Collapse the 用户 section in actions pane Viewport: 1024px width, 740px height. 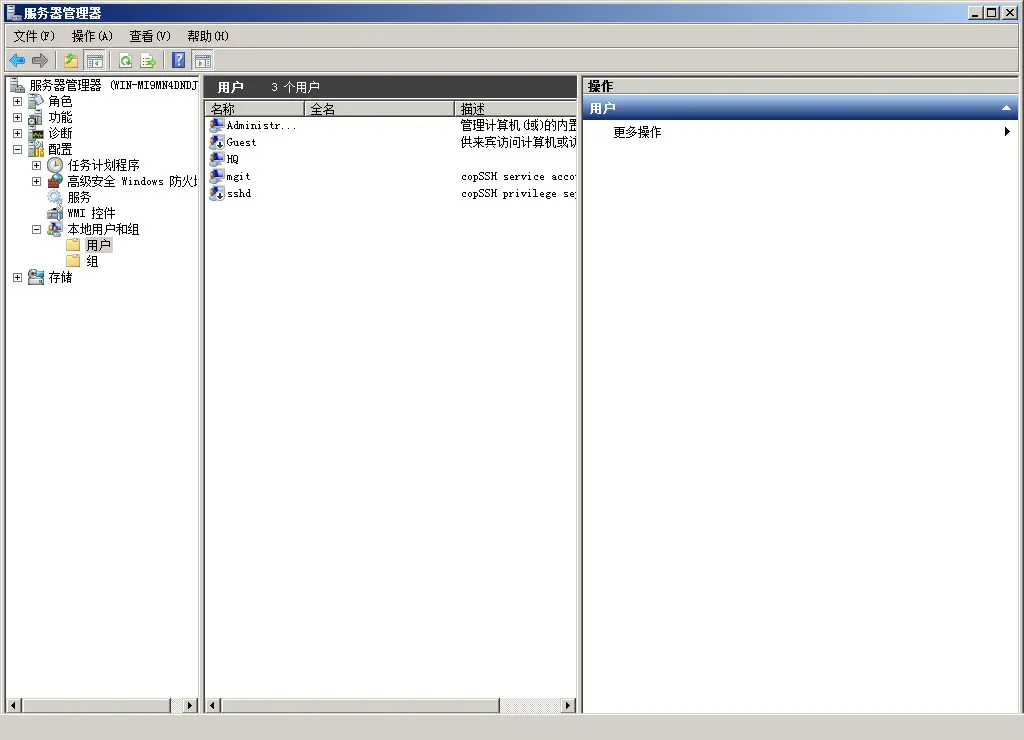1006,108
